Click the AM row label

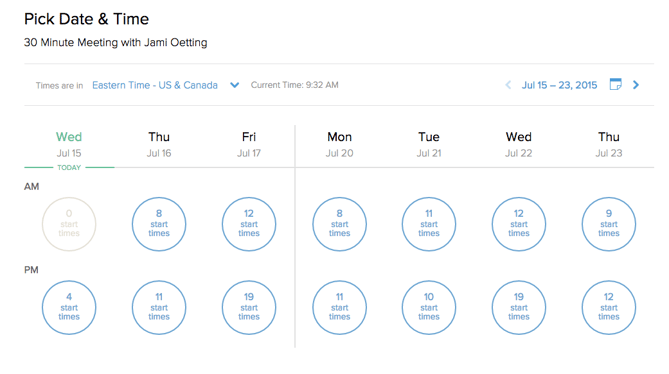32,186
